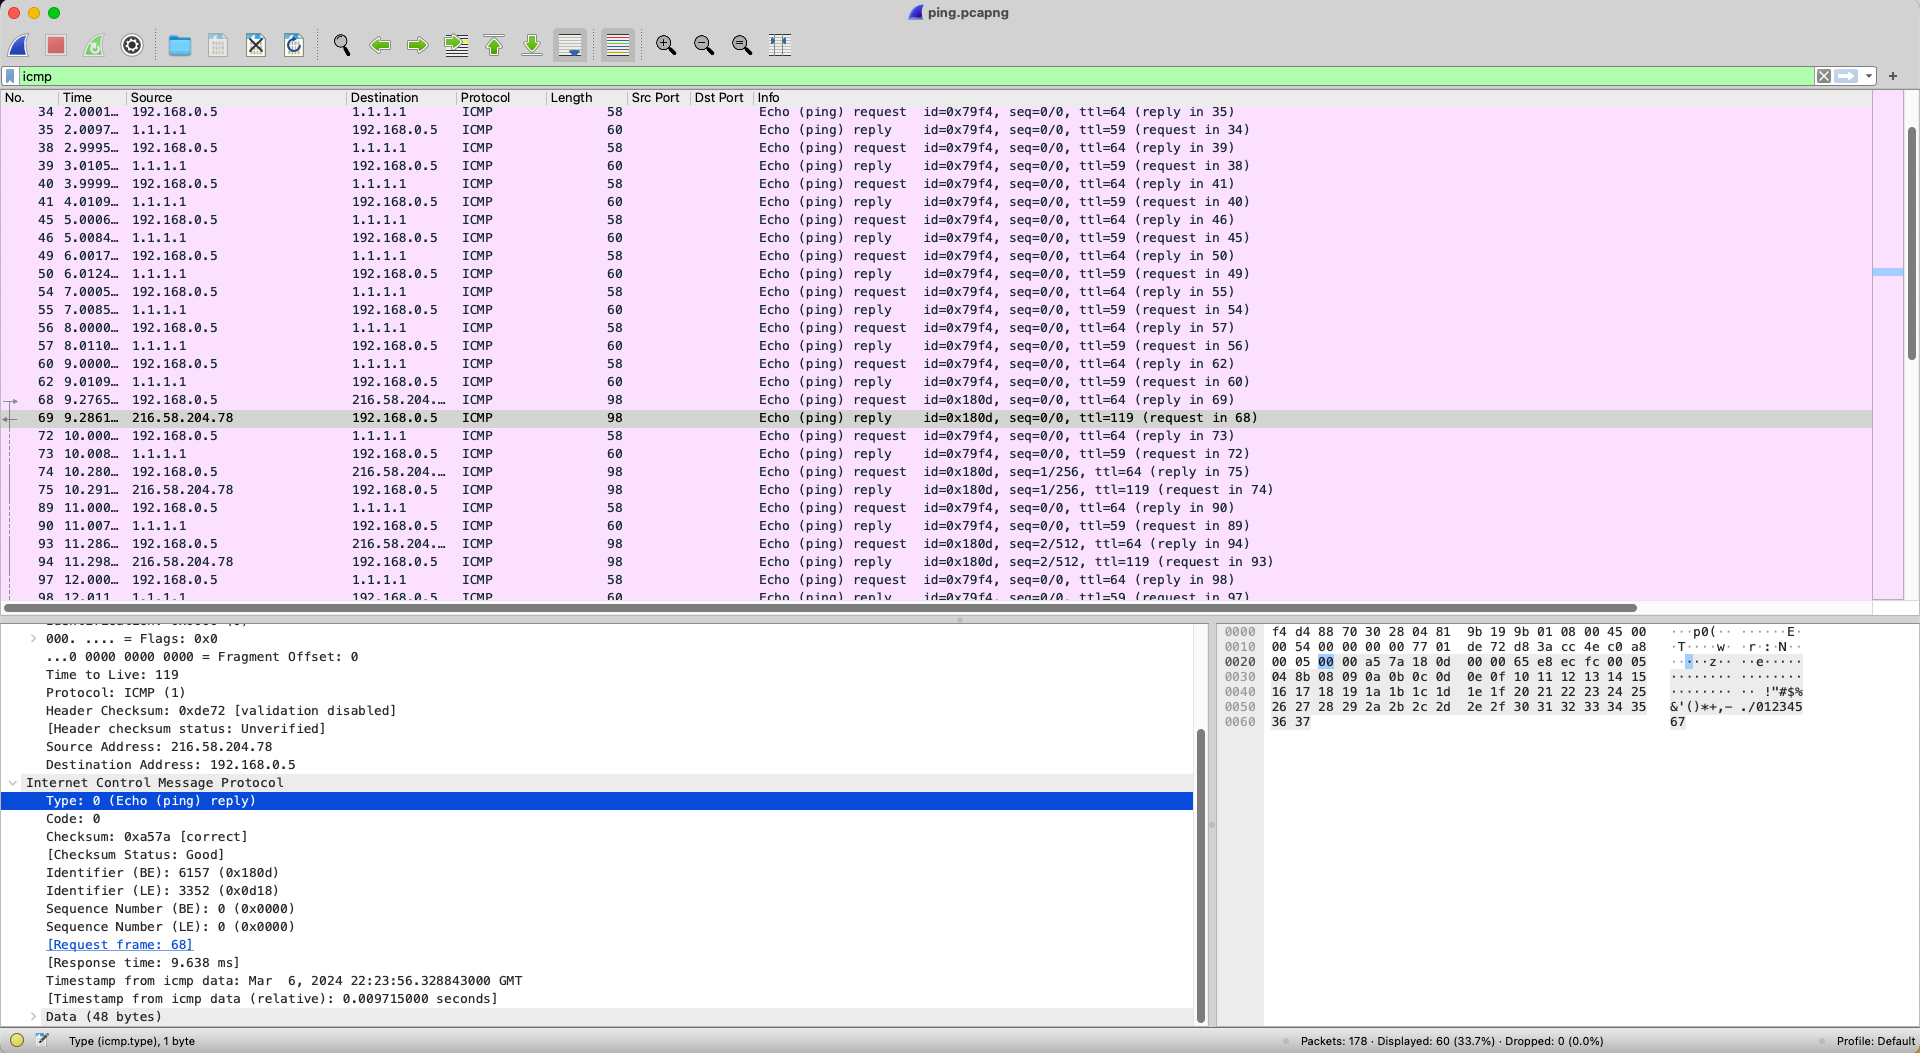Sort packets by the Protocol column header
This screenshot has height=1053, width=1920.
501,97
